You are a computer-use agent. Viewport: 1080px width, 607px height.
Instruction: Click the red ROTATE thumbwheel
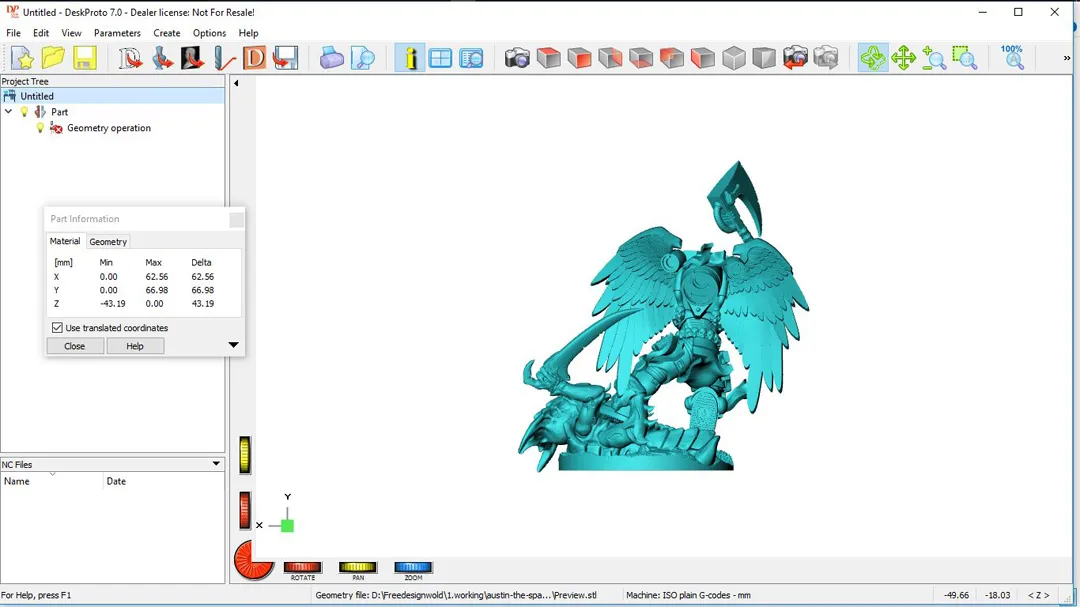302,567
